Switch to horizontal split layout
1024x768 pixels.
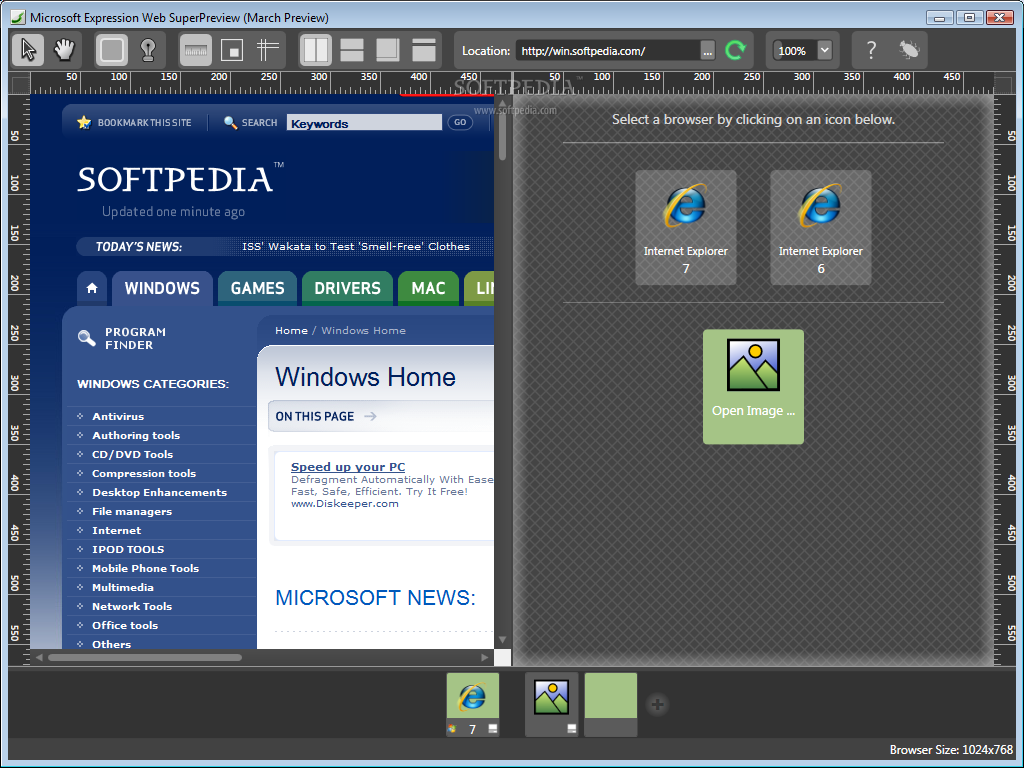click(352, 50)
